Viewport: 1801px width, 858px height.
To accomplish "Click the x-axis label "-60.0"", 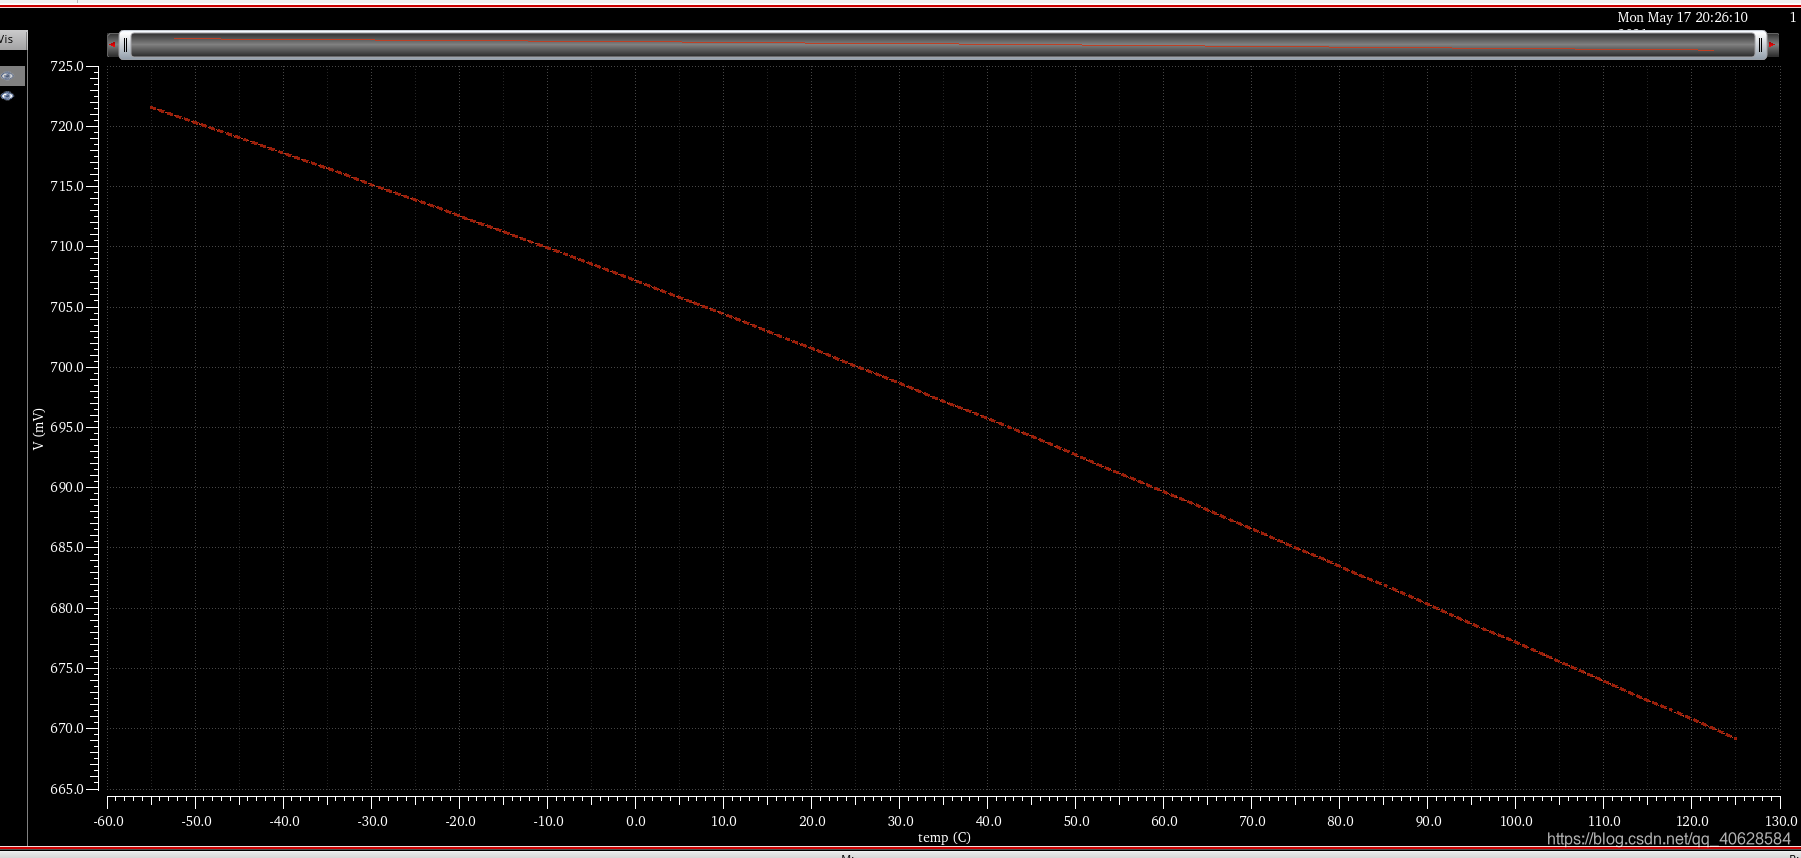I will coord(108,821).
